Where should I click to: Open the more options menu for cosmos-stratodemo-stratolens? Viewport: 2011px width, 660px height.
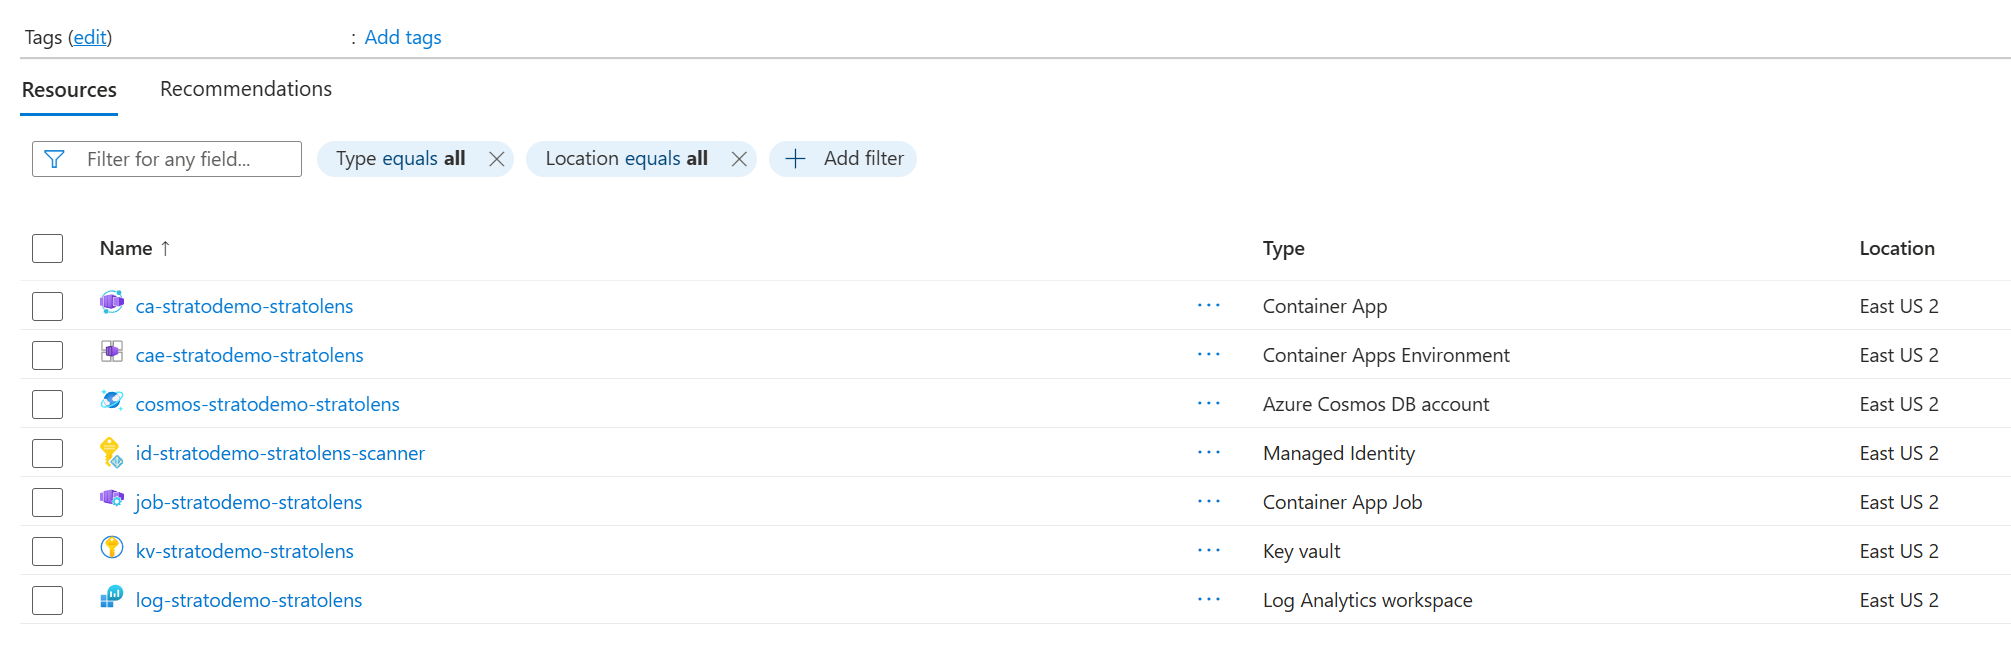(x=1209, y=404)
